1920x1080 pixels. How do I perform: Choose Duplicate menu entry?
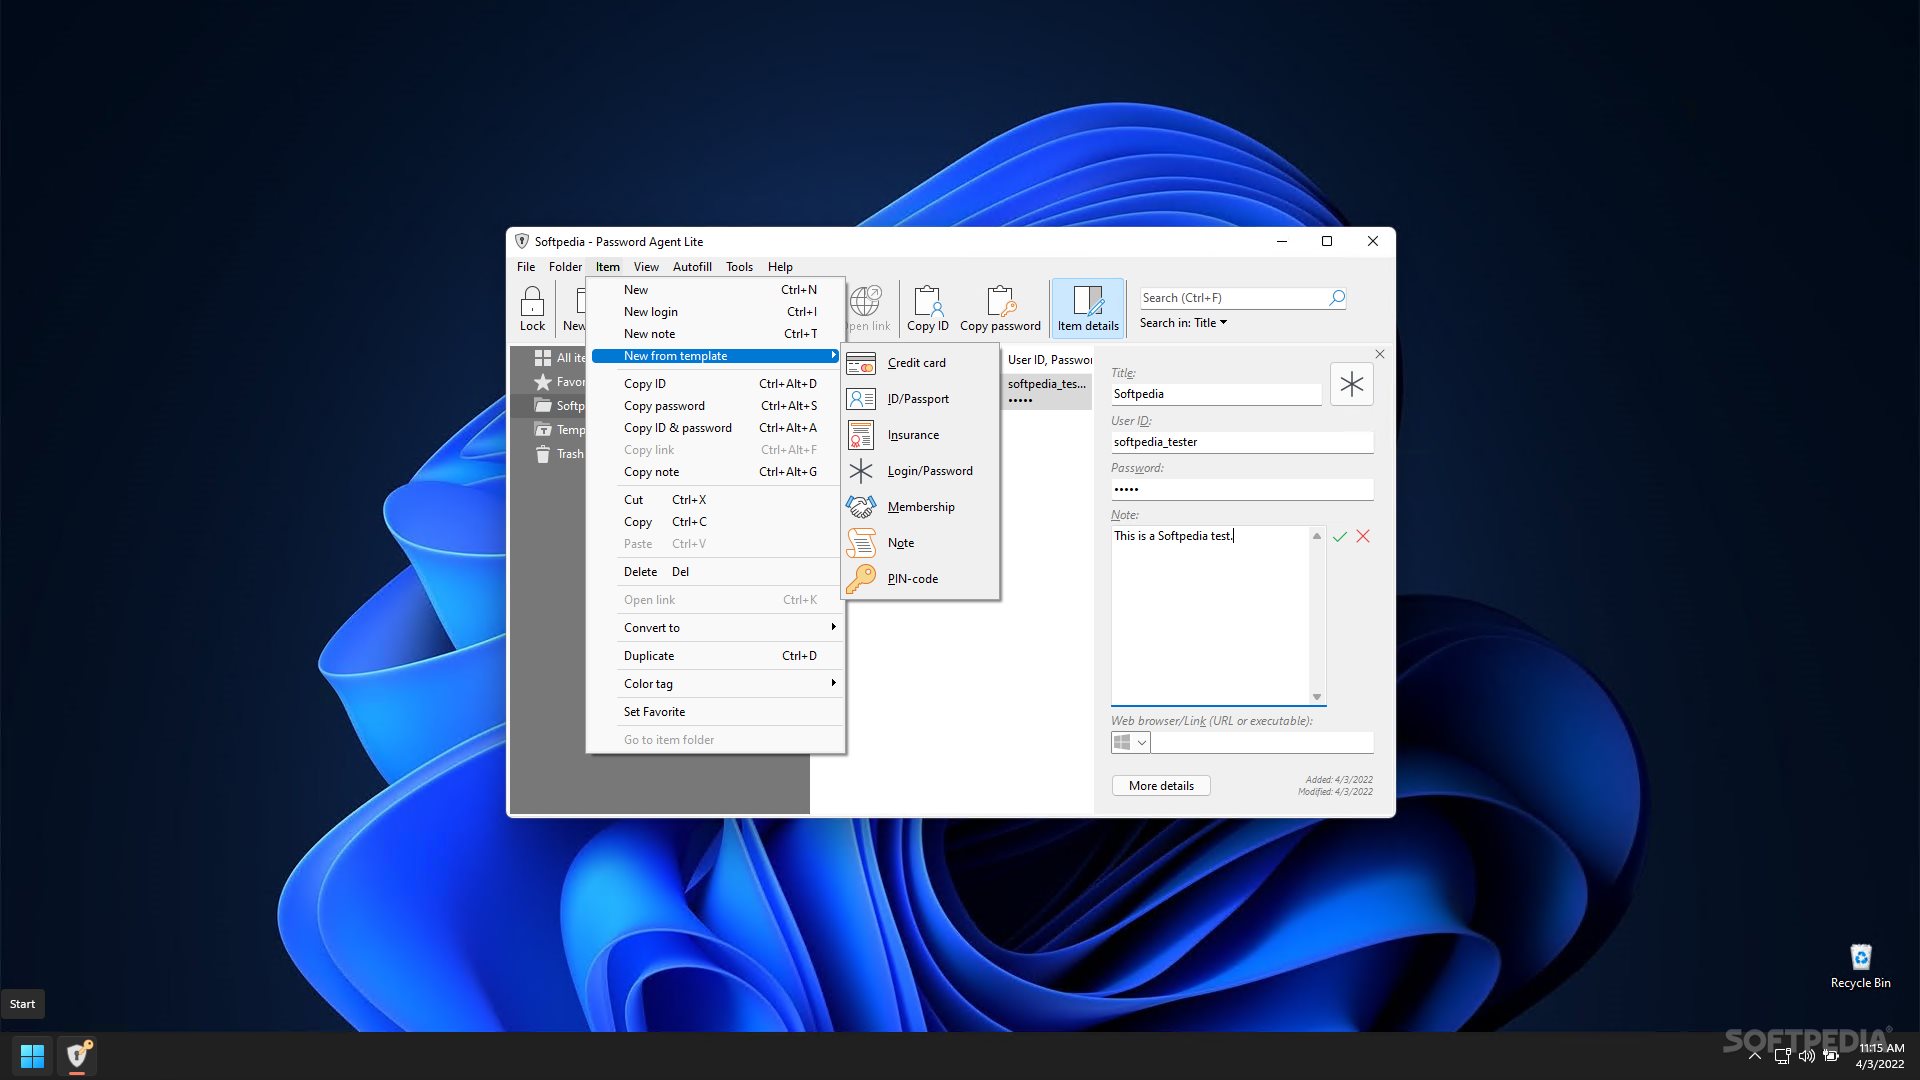point(718,656)
